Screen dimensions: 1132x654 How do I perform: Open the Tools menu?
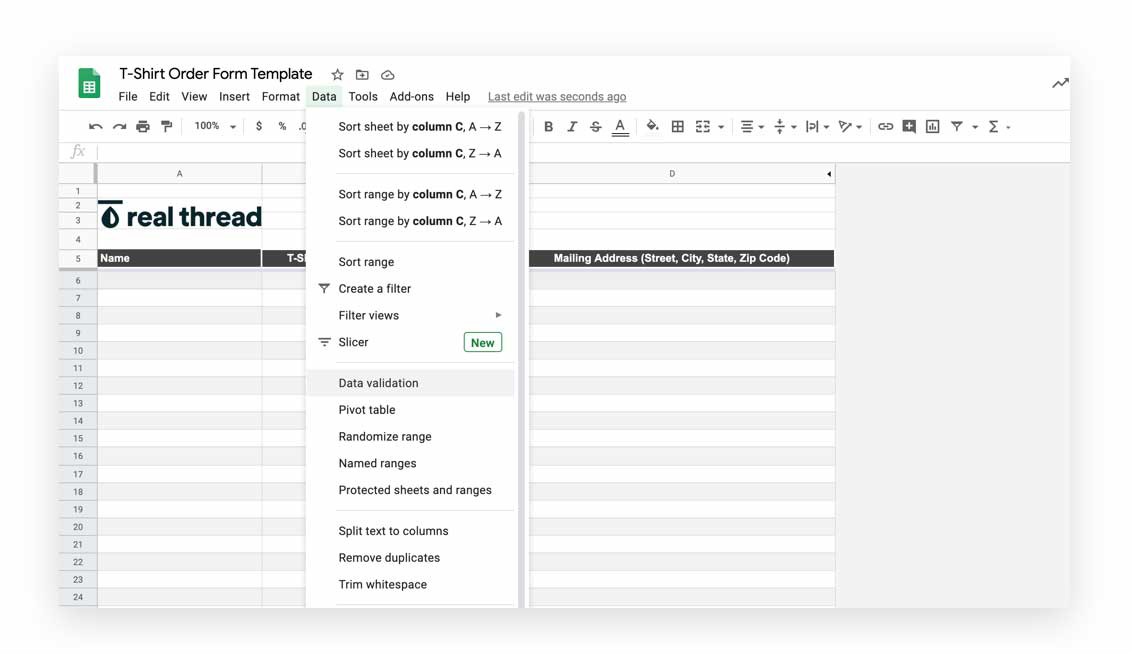363,96
